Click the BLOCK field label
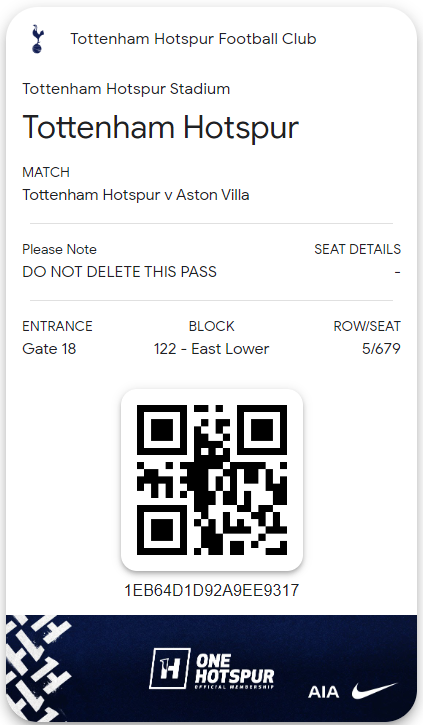 (211, 326)
